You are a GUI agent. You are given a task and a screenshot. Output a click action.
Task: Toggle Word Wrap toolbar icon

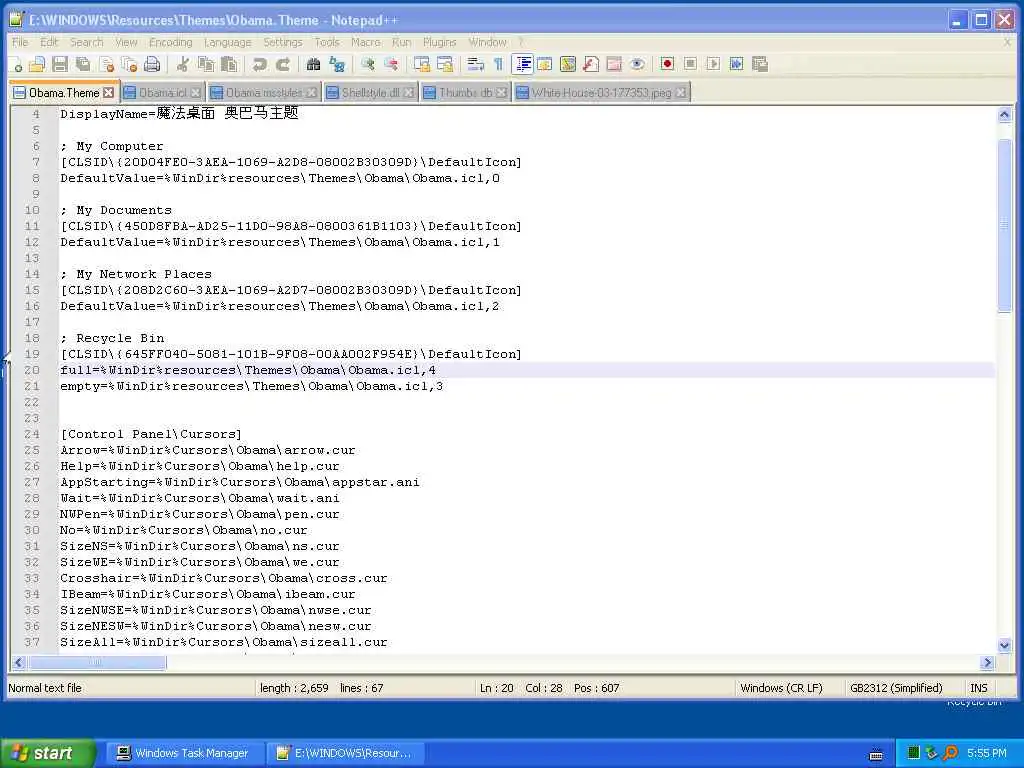click(x=475, y=64)
